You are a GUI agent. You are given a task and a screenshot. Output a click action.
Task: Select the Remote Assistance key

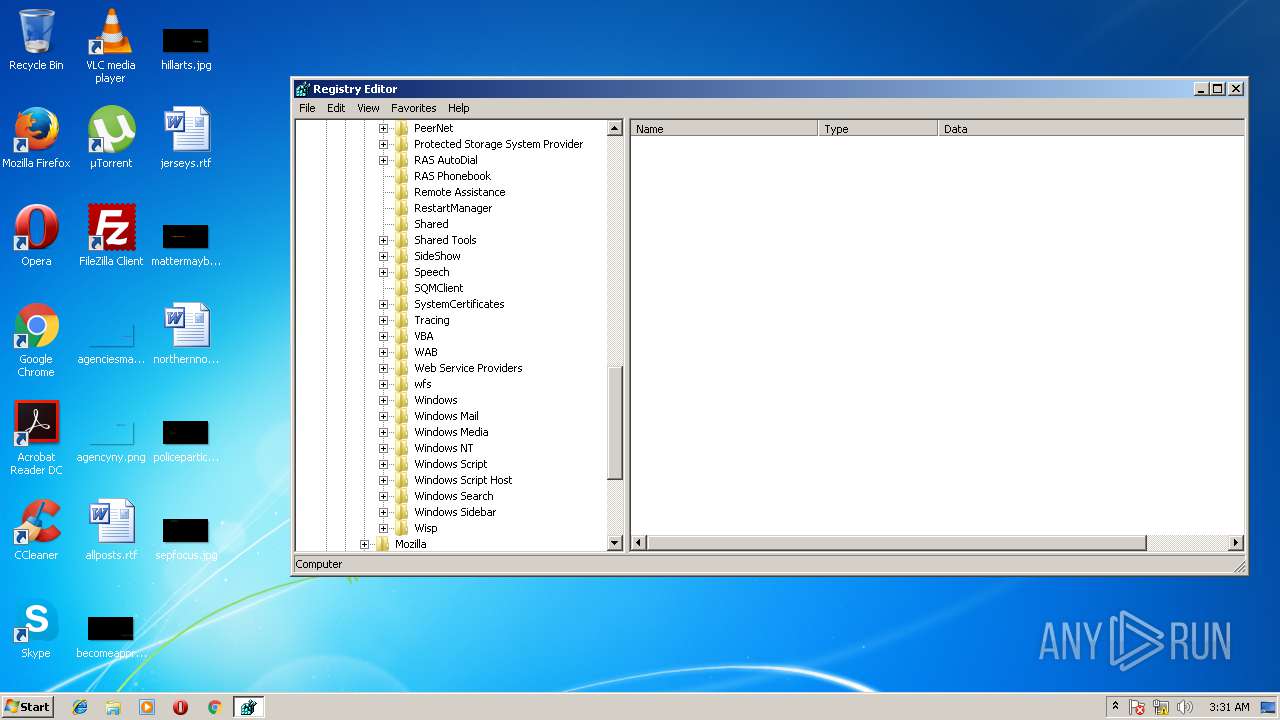[459, 192]
